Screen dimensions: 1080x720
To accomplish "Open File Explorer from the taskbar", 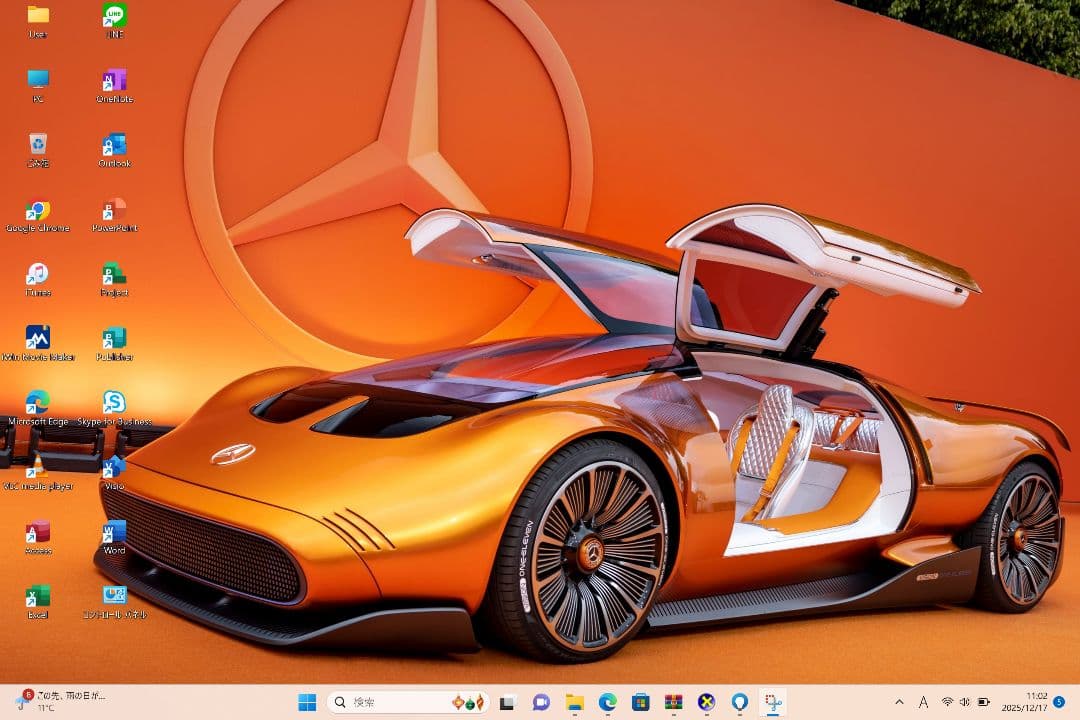I will pos(574,702).
